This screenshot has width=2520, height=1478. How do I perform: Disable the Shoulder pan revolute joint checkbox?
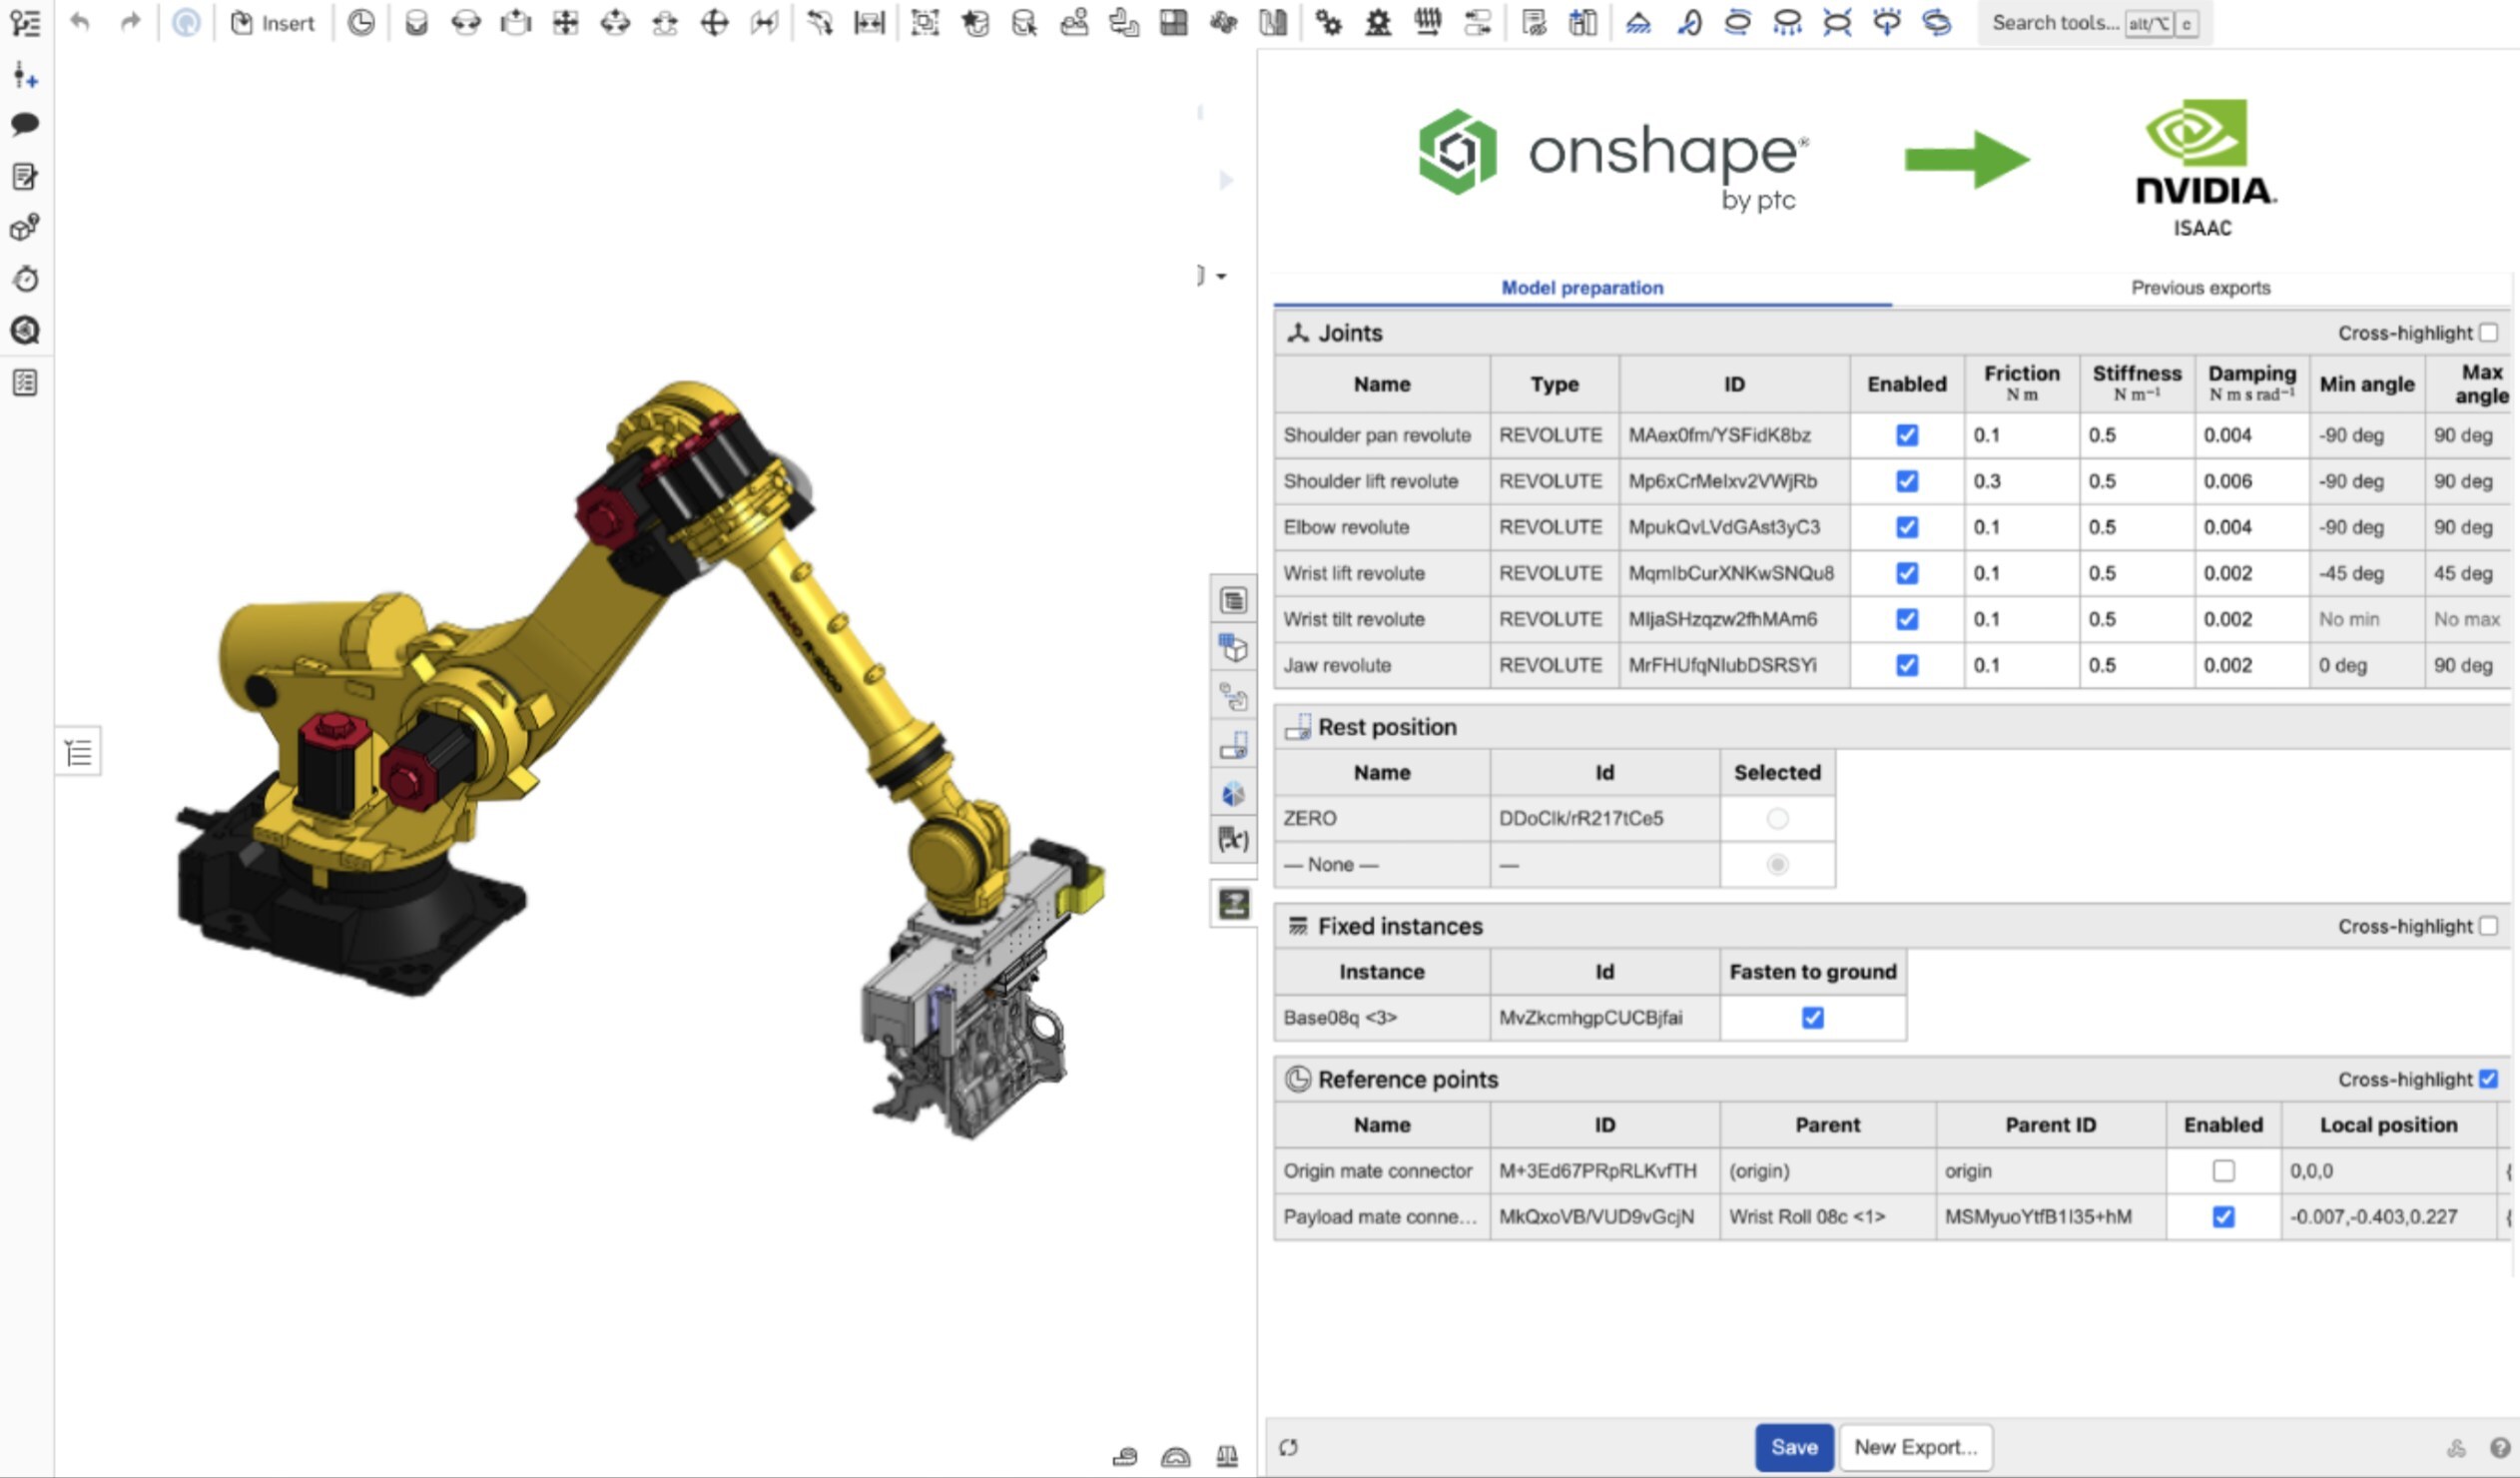tap(1906, 435)
